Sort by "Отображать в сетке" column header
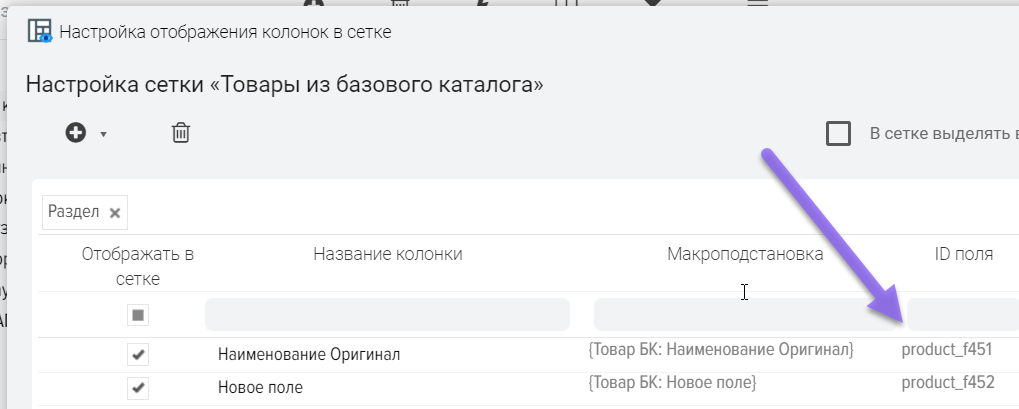The height and width of the screenshot is (409, 1019). (138, 266)
